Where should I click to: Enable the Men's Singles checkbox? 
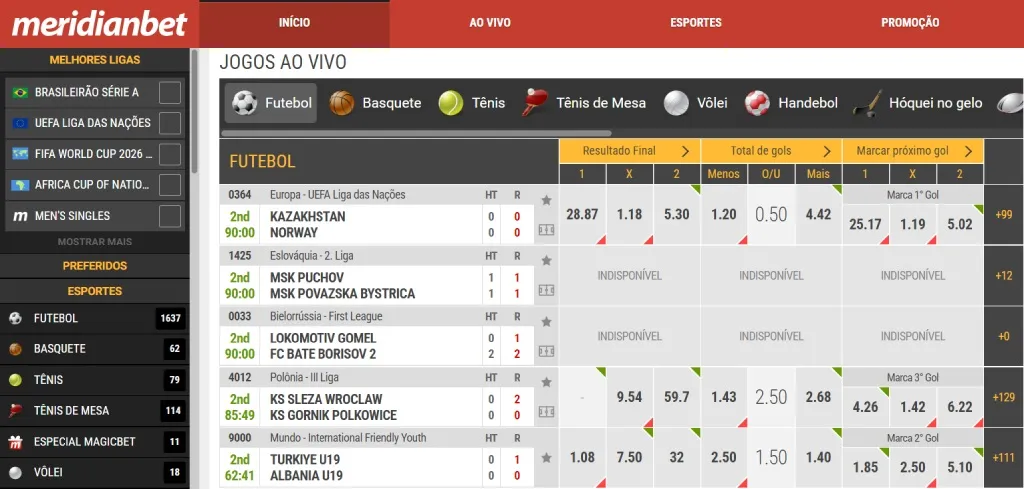point(170,215)
